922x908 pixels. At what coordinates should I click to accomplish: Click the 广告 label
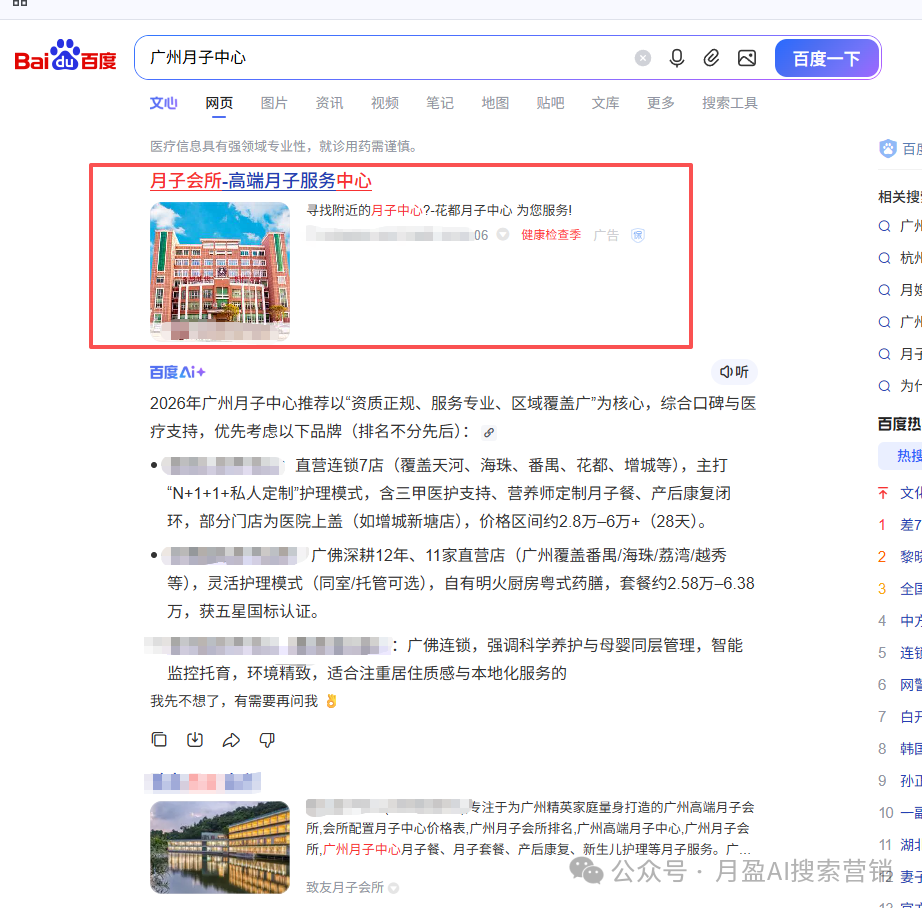tap(606, 235)
